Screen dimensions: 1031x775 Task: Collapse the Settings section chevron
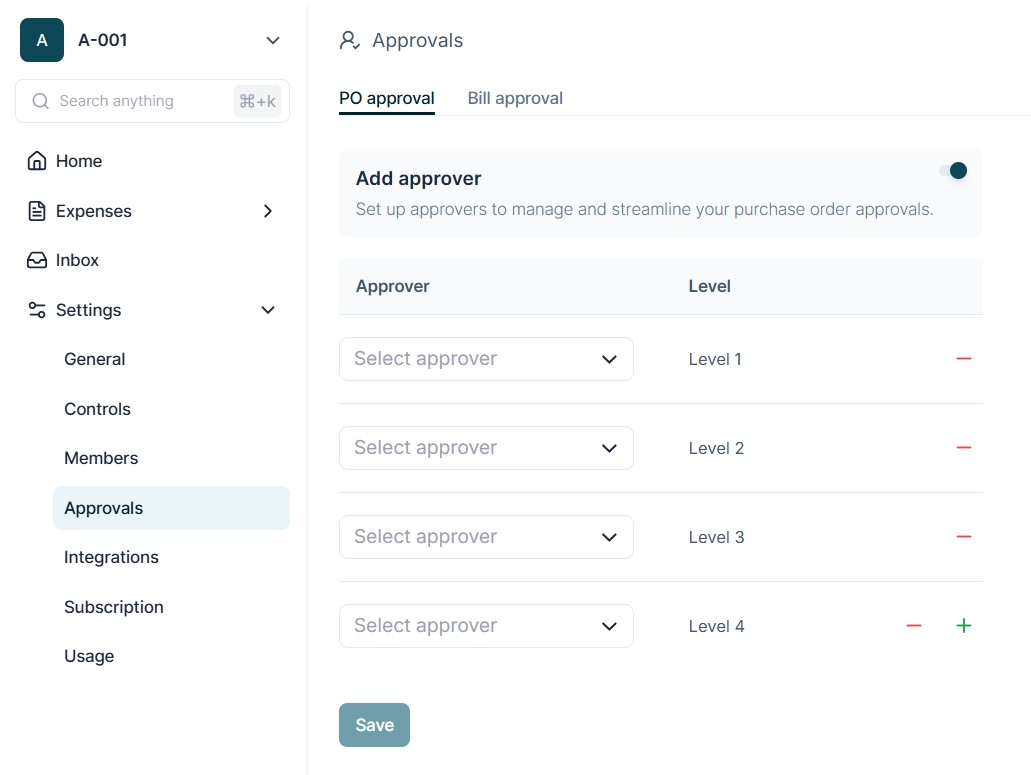267,310
